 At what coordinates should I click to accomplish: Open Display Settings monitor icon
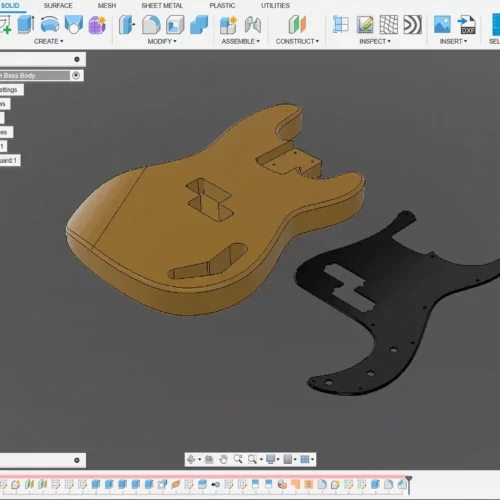[270, 459]
